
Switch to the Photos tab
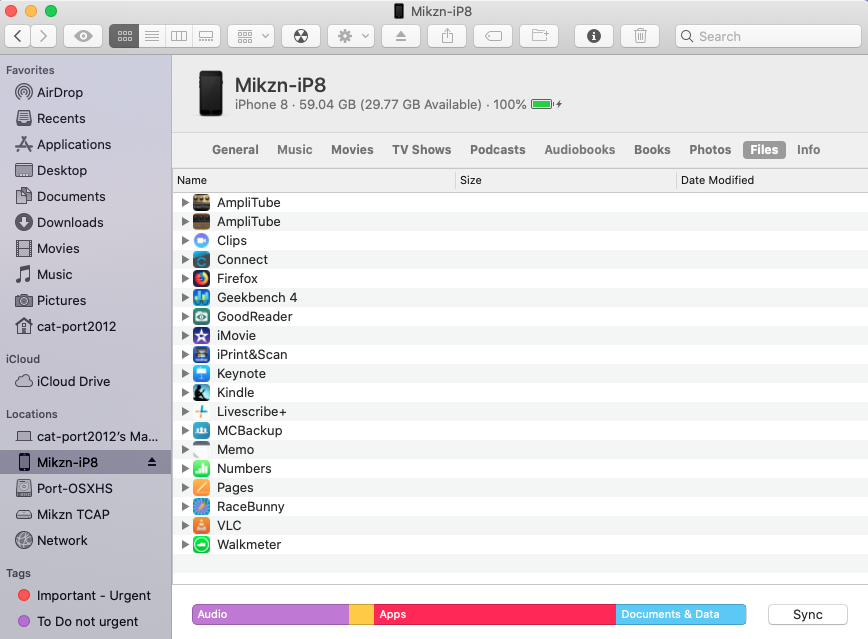click(x=710, y=150)
